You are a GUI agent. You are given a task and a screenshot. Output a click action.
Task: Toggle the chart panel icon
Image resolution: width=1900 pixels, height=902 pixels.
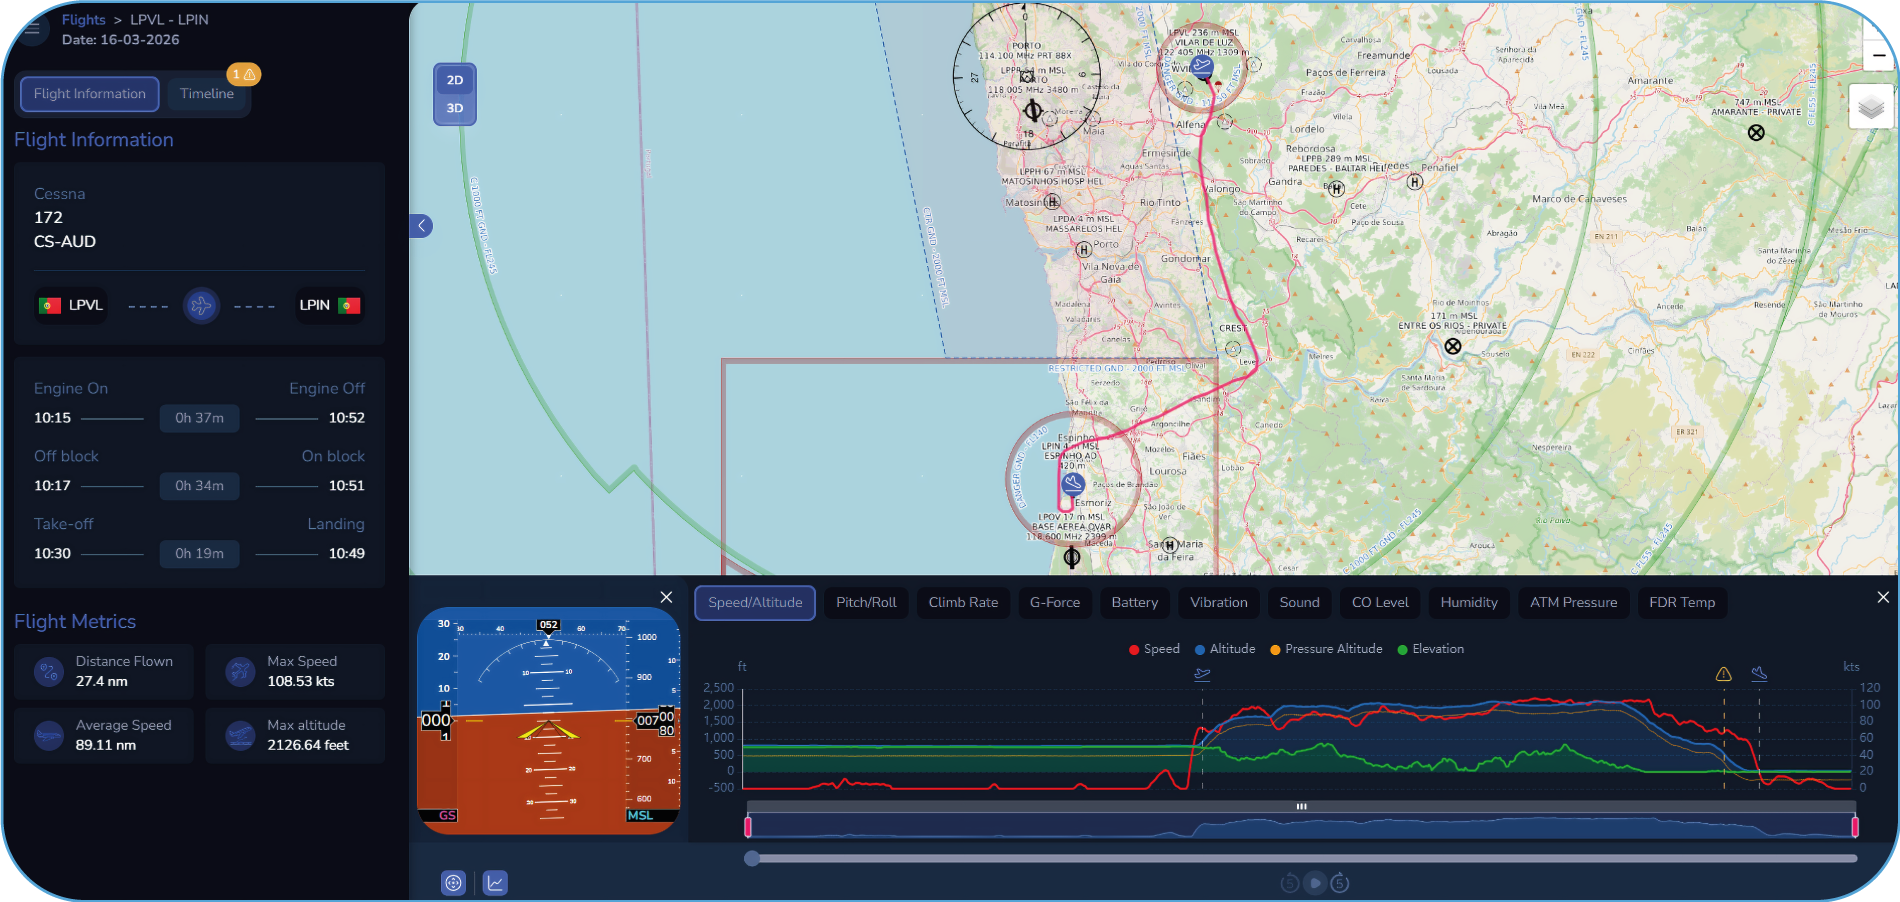tap(495, 882)
